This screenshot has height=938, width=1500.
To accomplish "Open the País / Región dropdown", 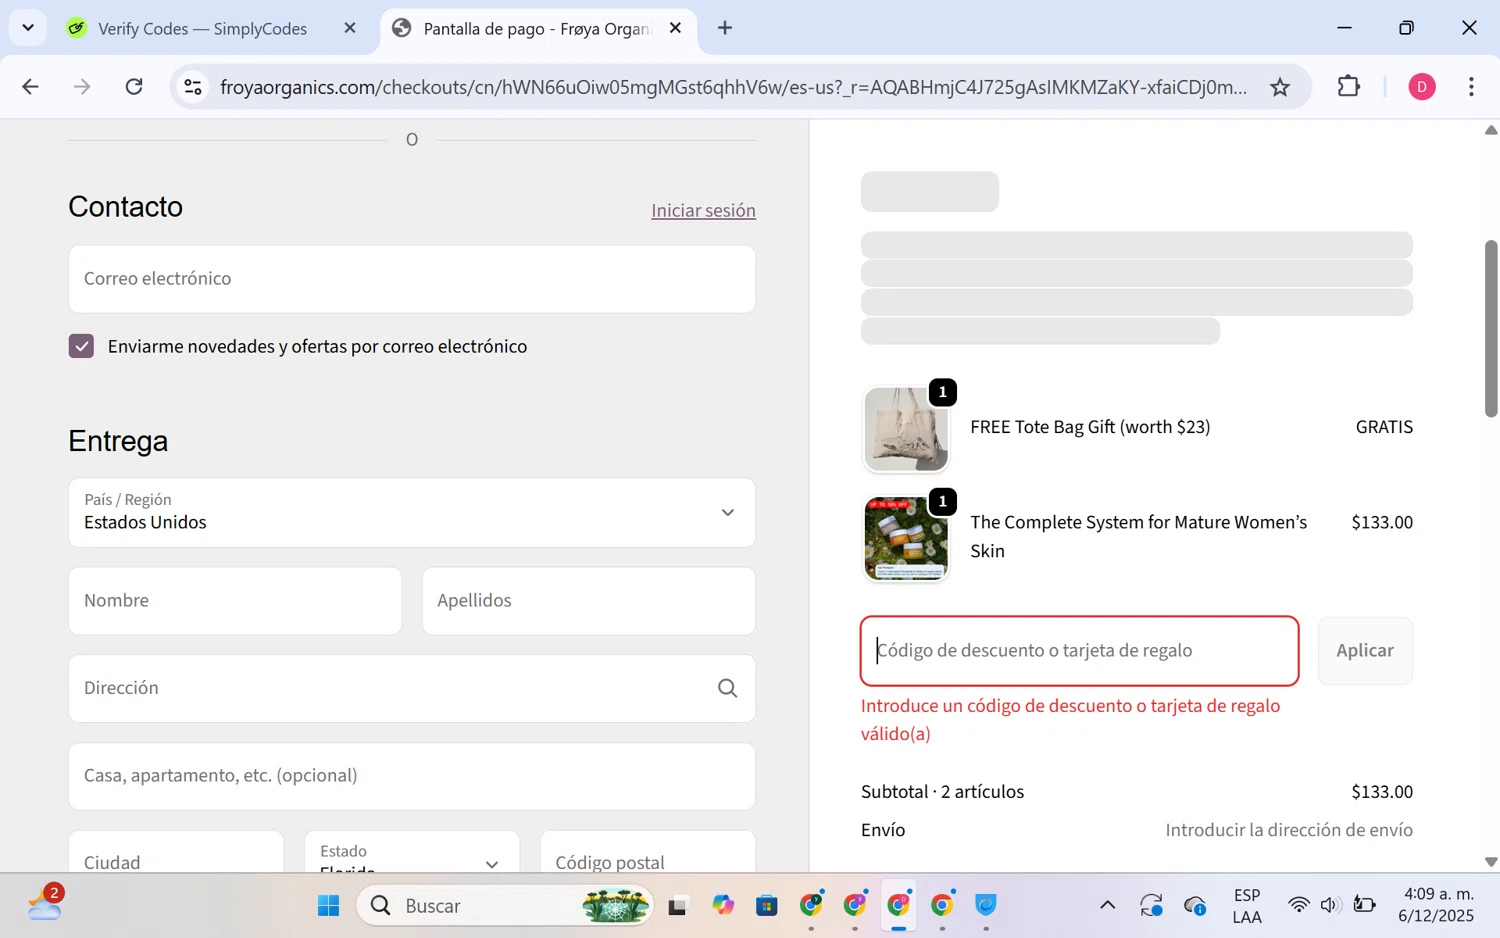I will click(x=412, y=512).
